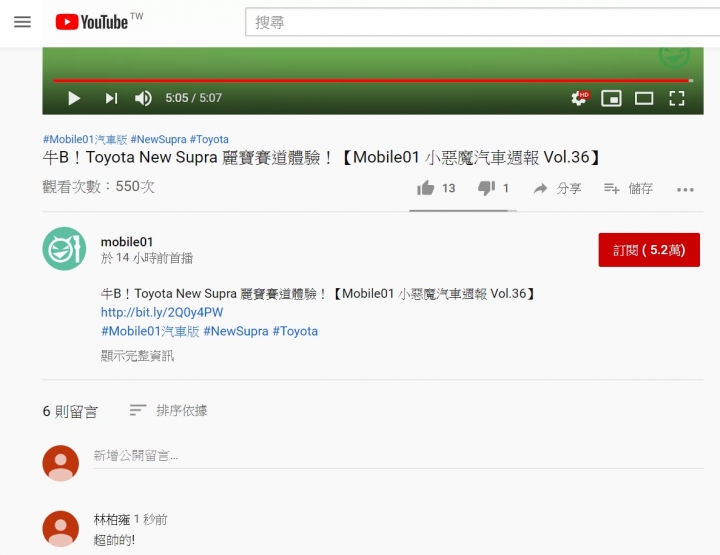Click the premiere info 於 14 小時前首播
Image resolution: width=720 pixels, height=555 pixels.
pos(147,258)
